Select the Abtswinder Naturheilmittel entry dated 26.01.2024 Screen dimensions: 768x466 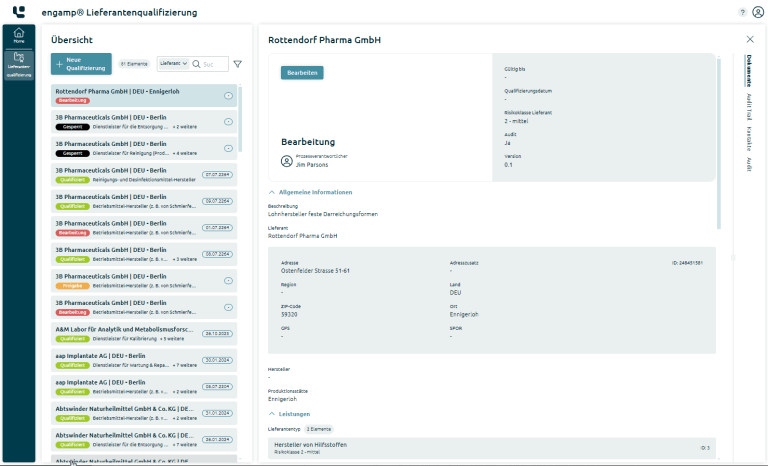click(144, 439)
